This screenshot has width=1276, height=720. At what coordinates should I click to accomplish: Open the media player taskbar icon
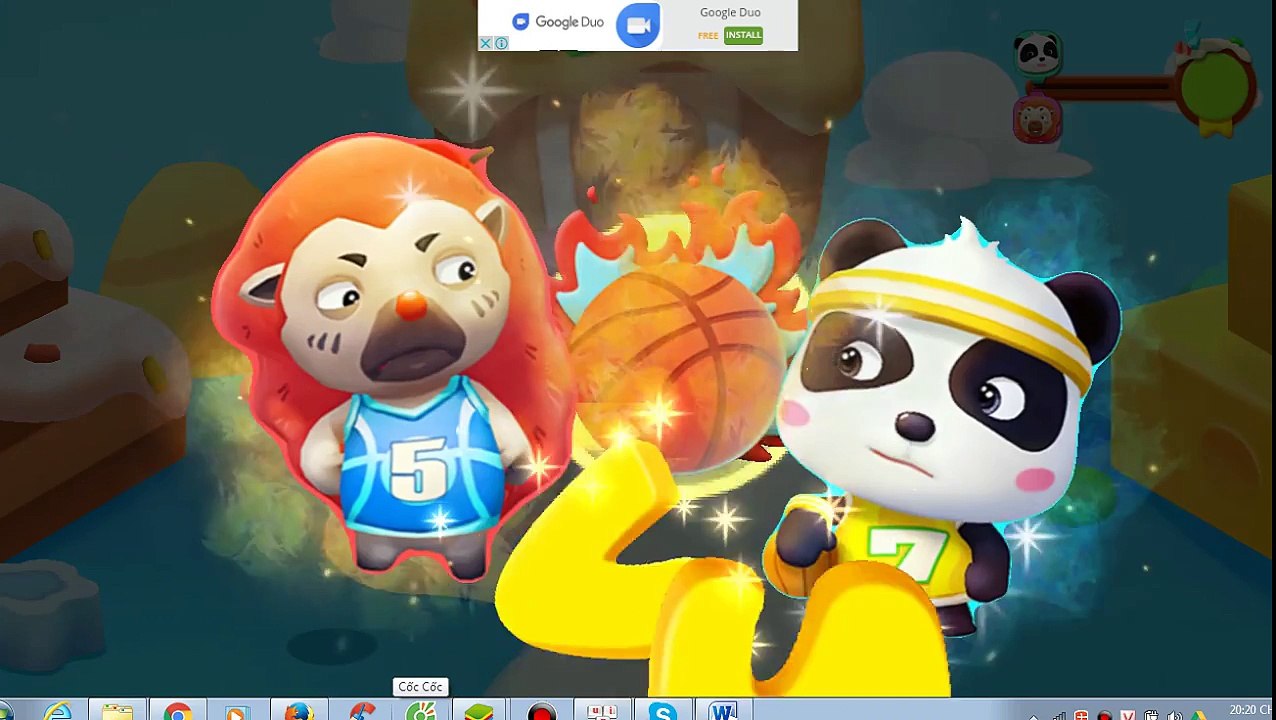(x=238, y=712)
